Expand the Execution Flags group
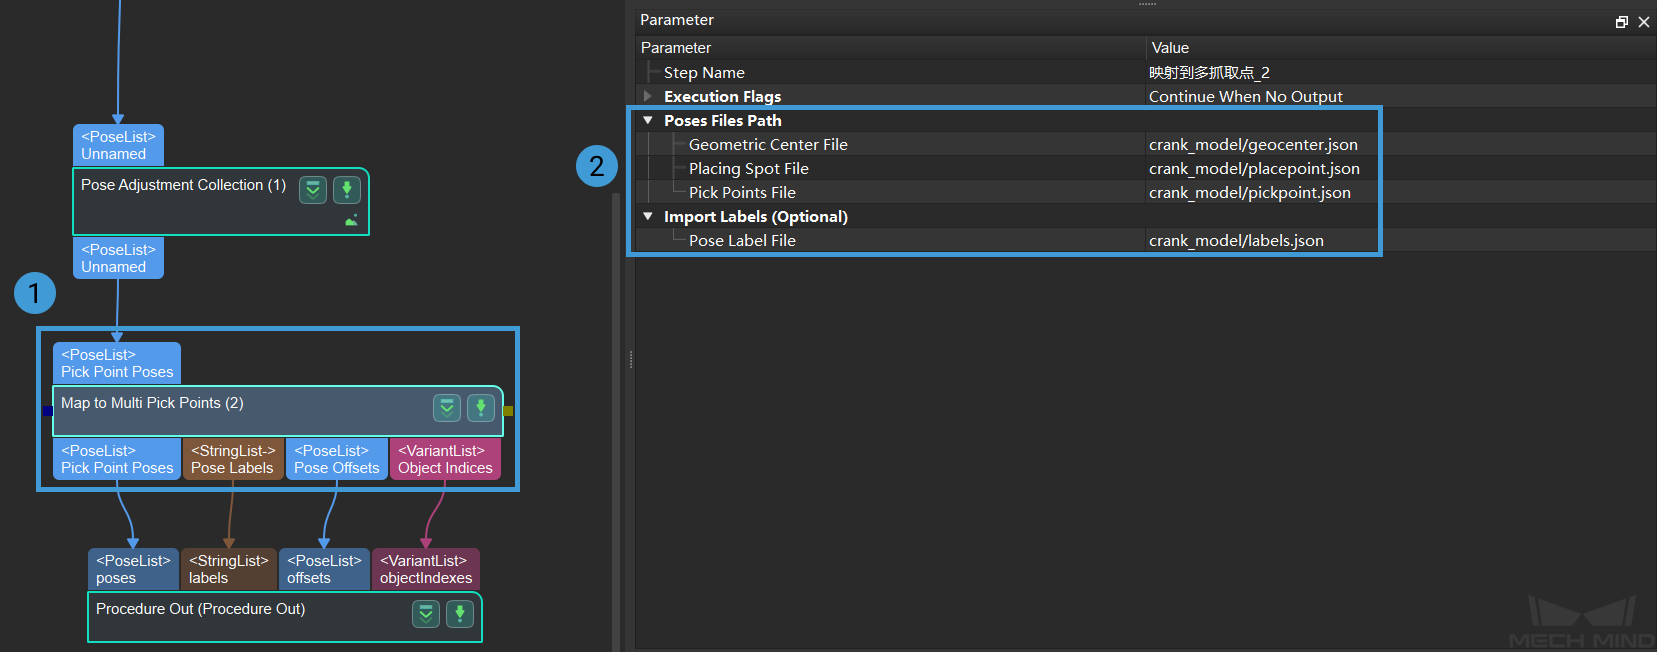 coord(648,96)
